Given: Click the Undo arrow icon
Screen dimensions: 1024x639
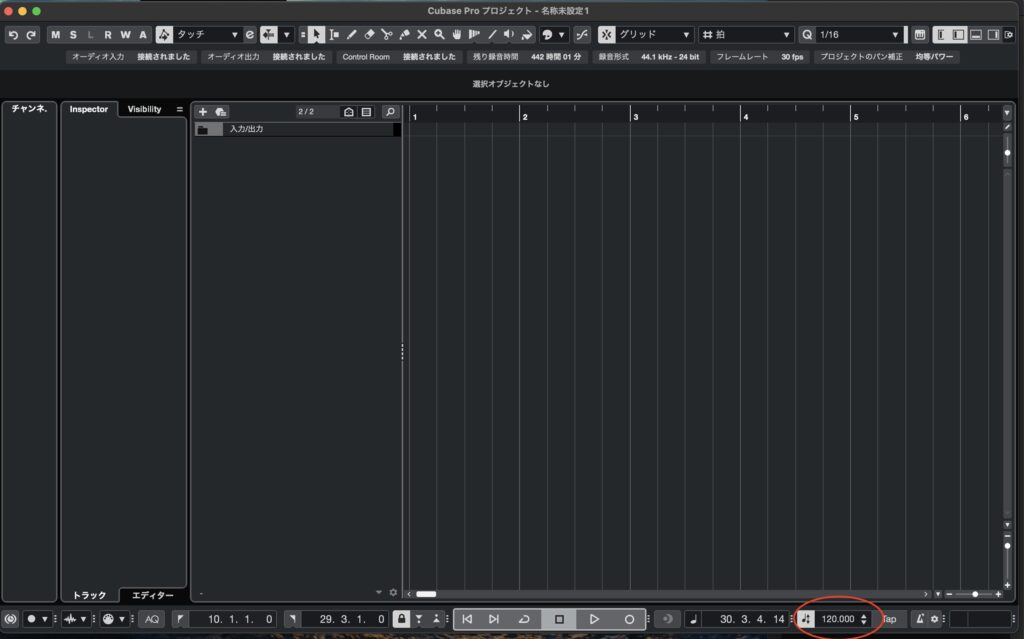Looking at the screenshot, I should [x=13, y=35].
